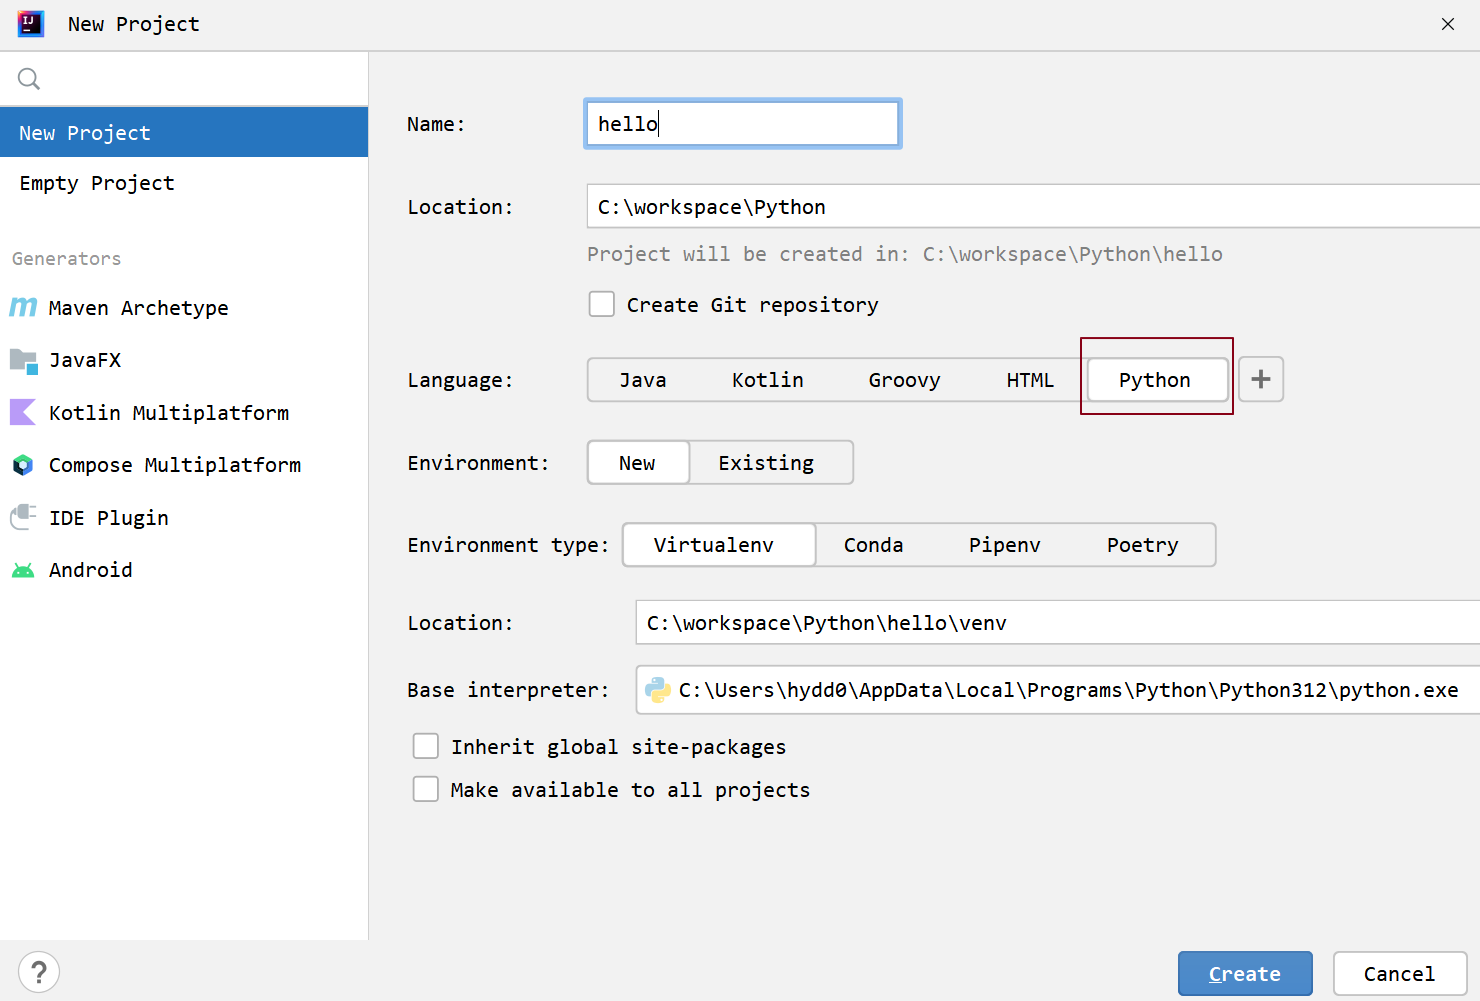Viewport: 1480px width, 1001px height.
Task: Focus the project Name field
Action: pyautogui.click(x=743, y=124)
